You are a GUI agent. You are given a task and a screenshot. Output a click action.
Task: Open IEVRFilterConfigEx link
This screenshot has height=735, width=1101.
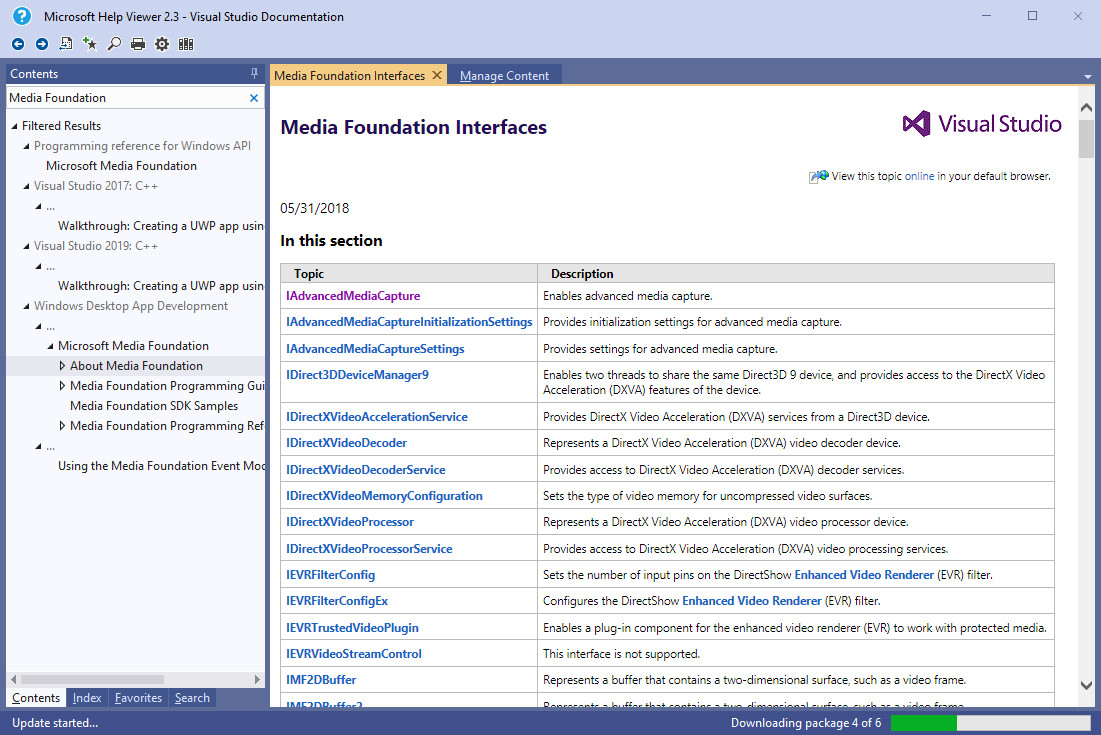[x=337, y=601]
